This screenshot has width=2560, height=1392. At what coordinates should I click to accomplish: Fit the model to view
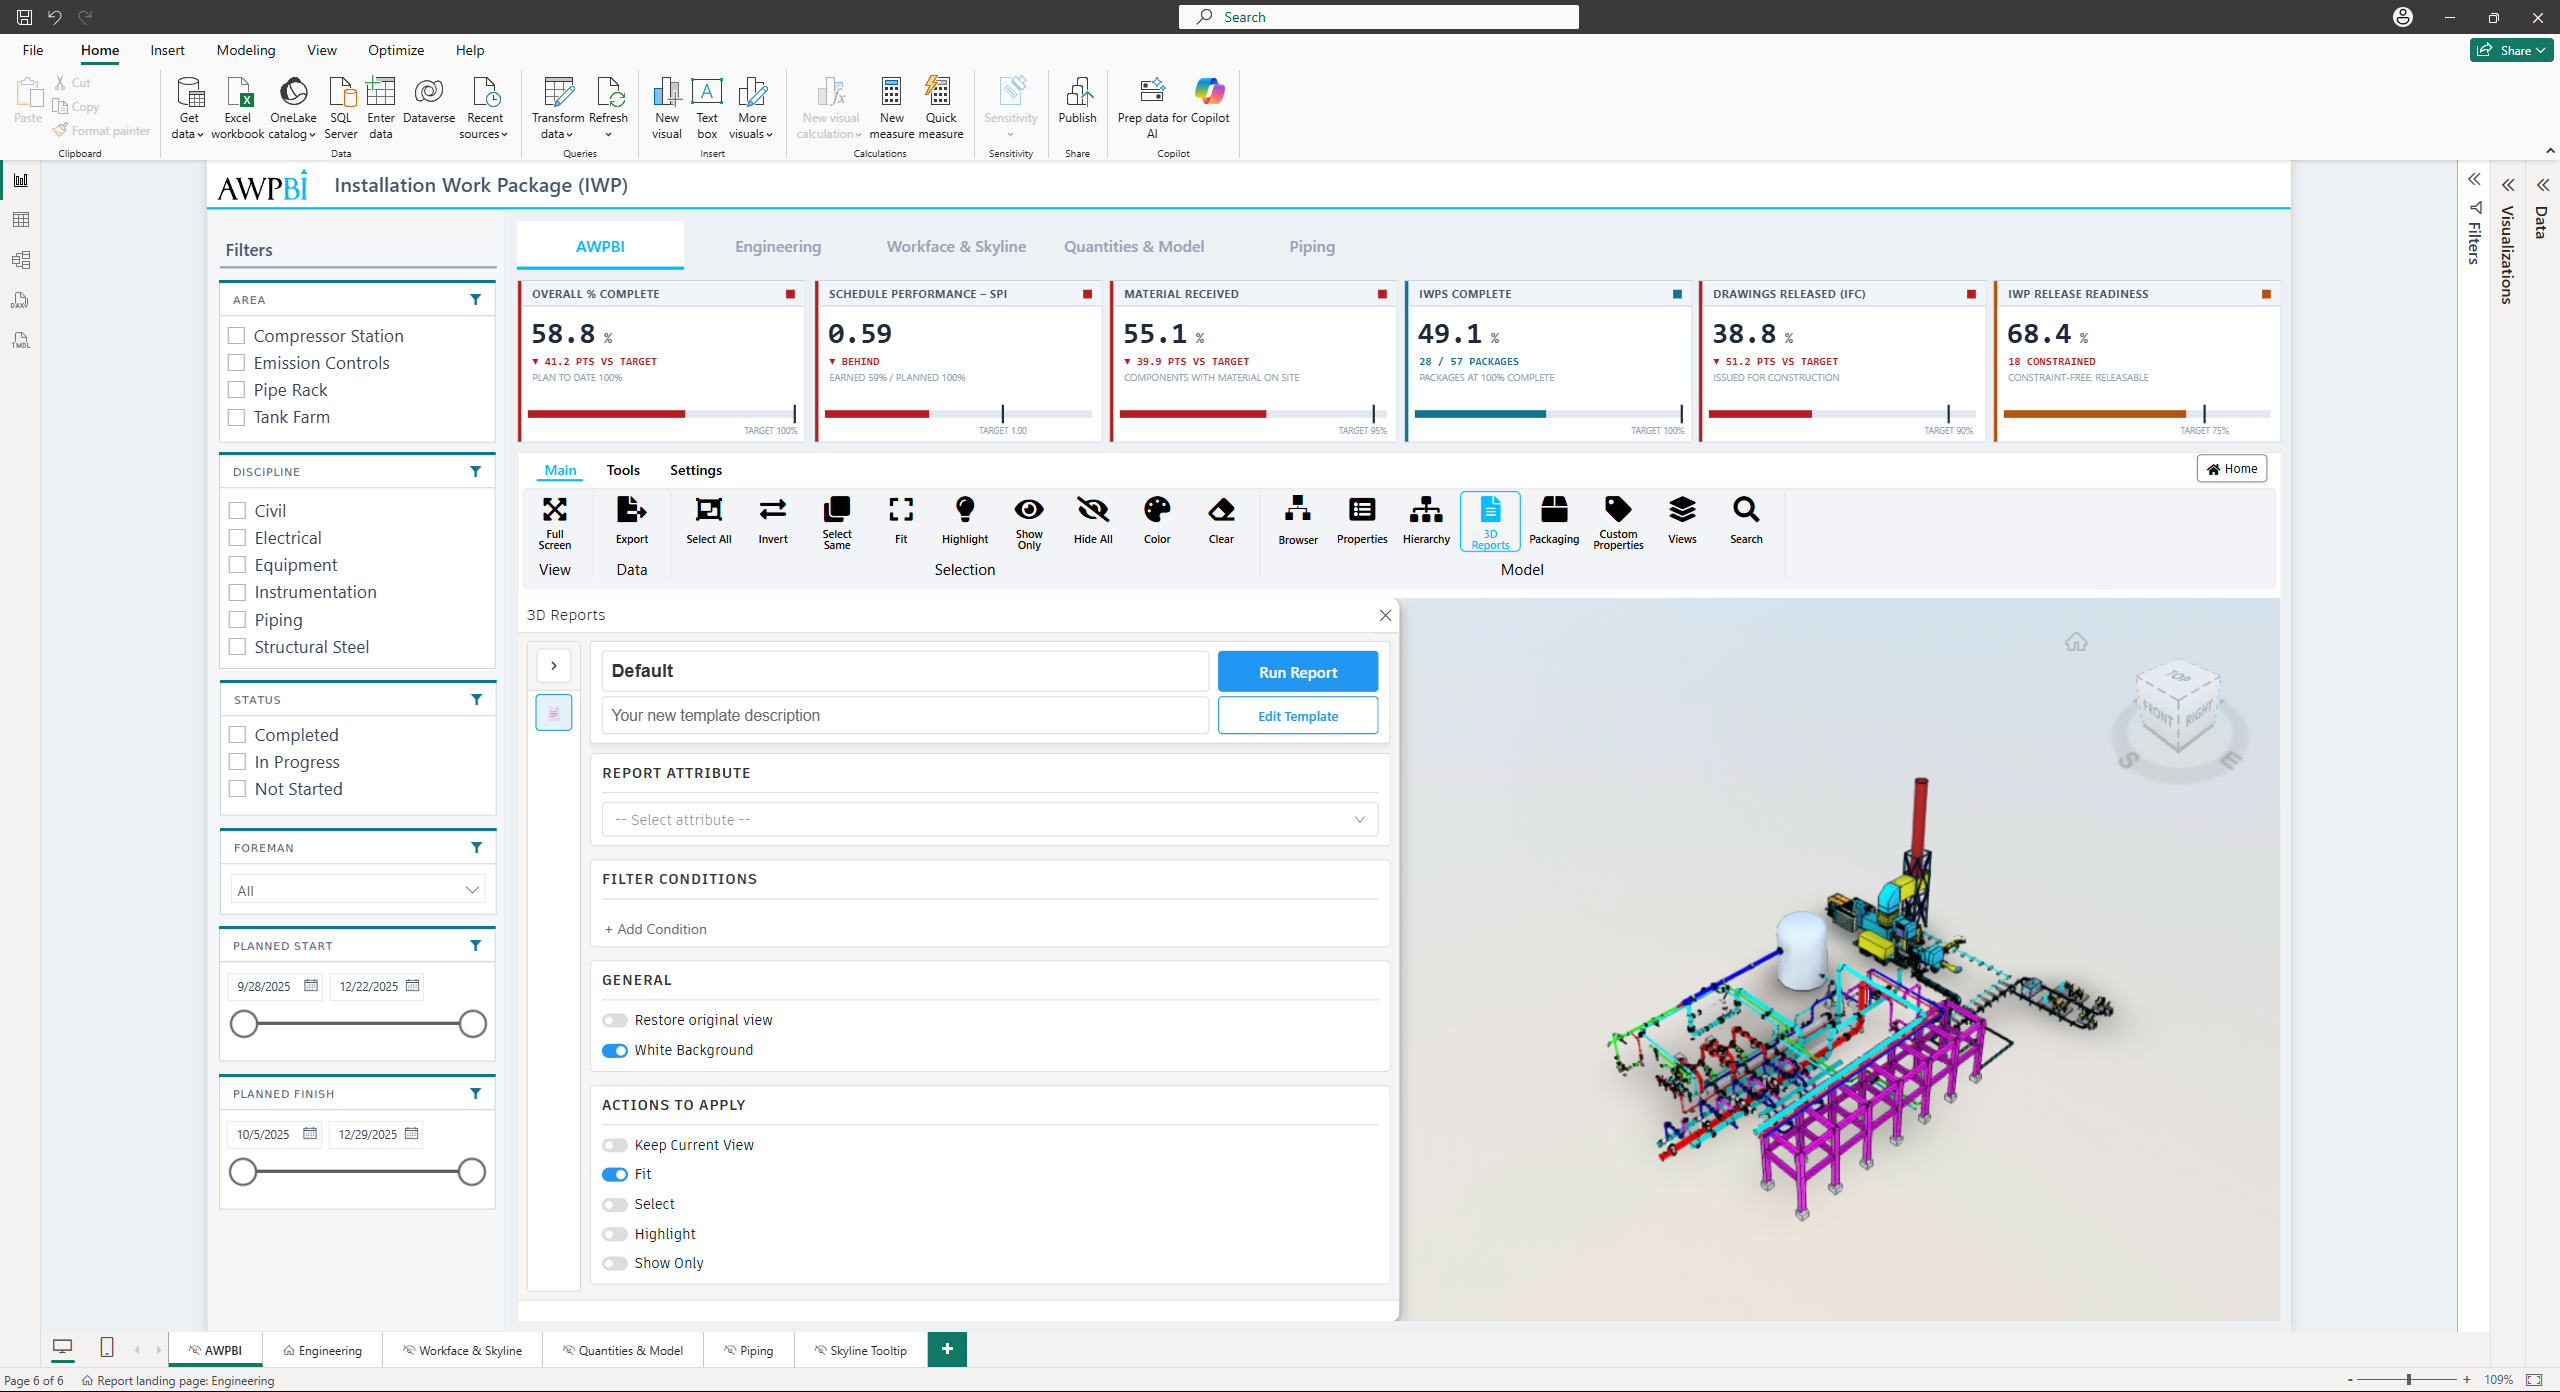point(900,522)
